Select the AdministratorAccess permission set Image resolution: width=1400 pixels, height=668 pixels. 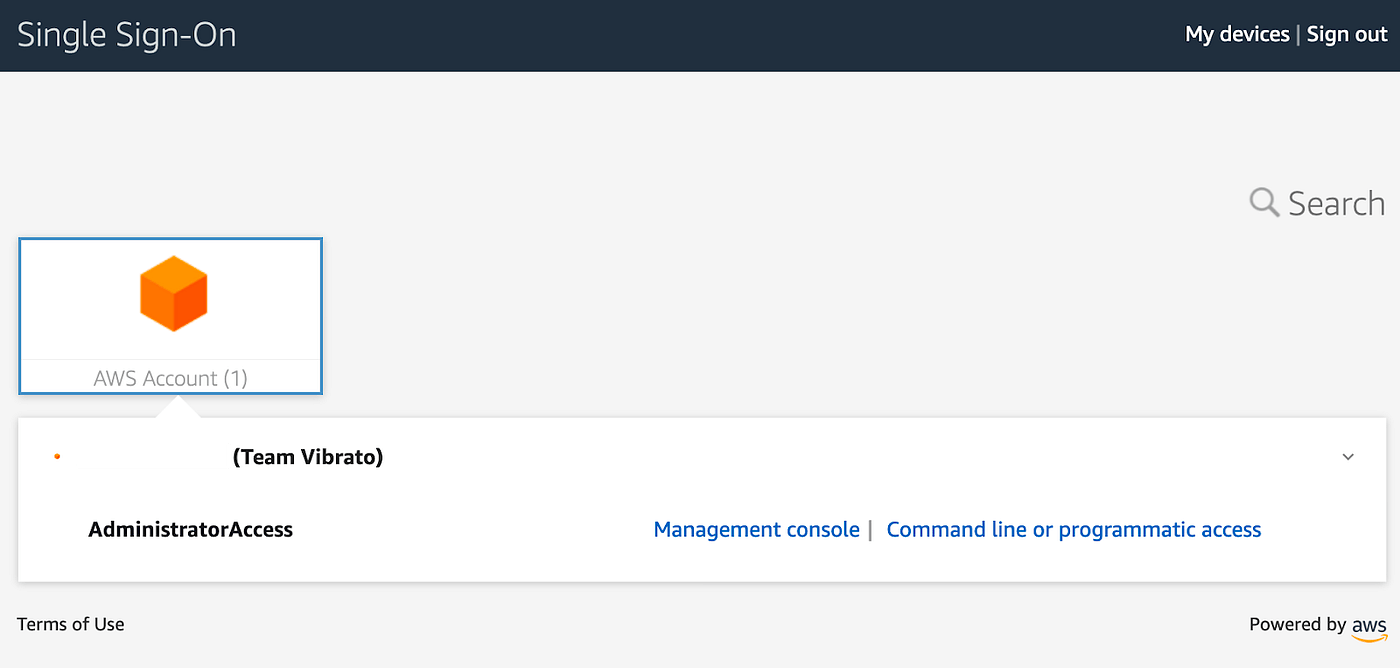point(191,529)
